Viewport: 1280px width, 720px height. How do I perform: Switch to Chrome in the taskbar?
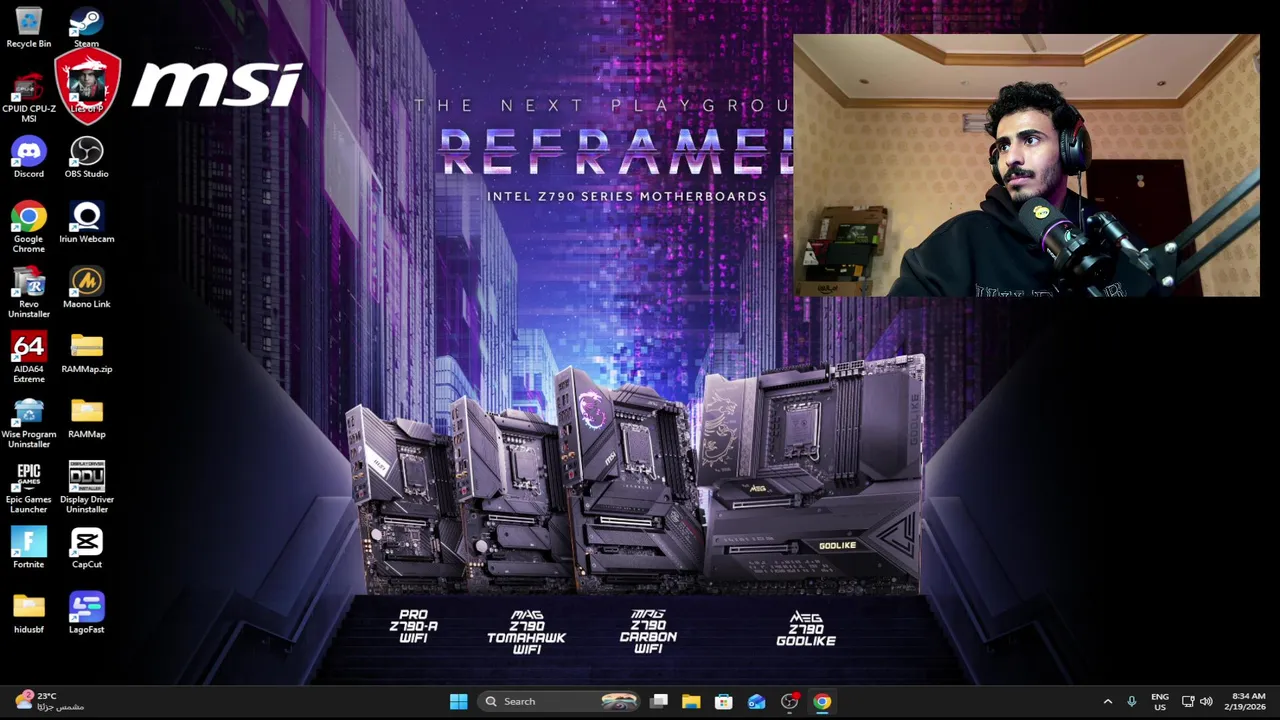(822, 701)
